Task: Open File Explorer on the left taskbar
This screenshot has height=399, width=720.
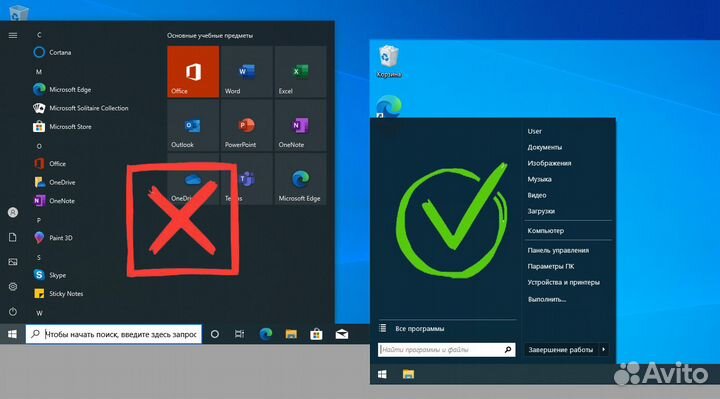Action: 291,334
